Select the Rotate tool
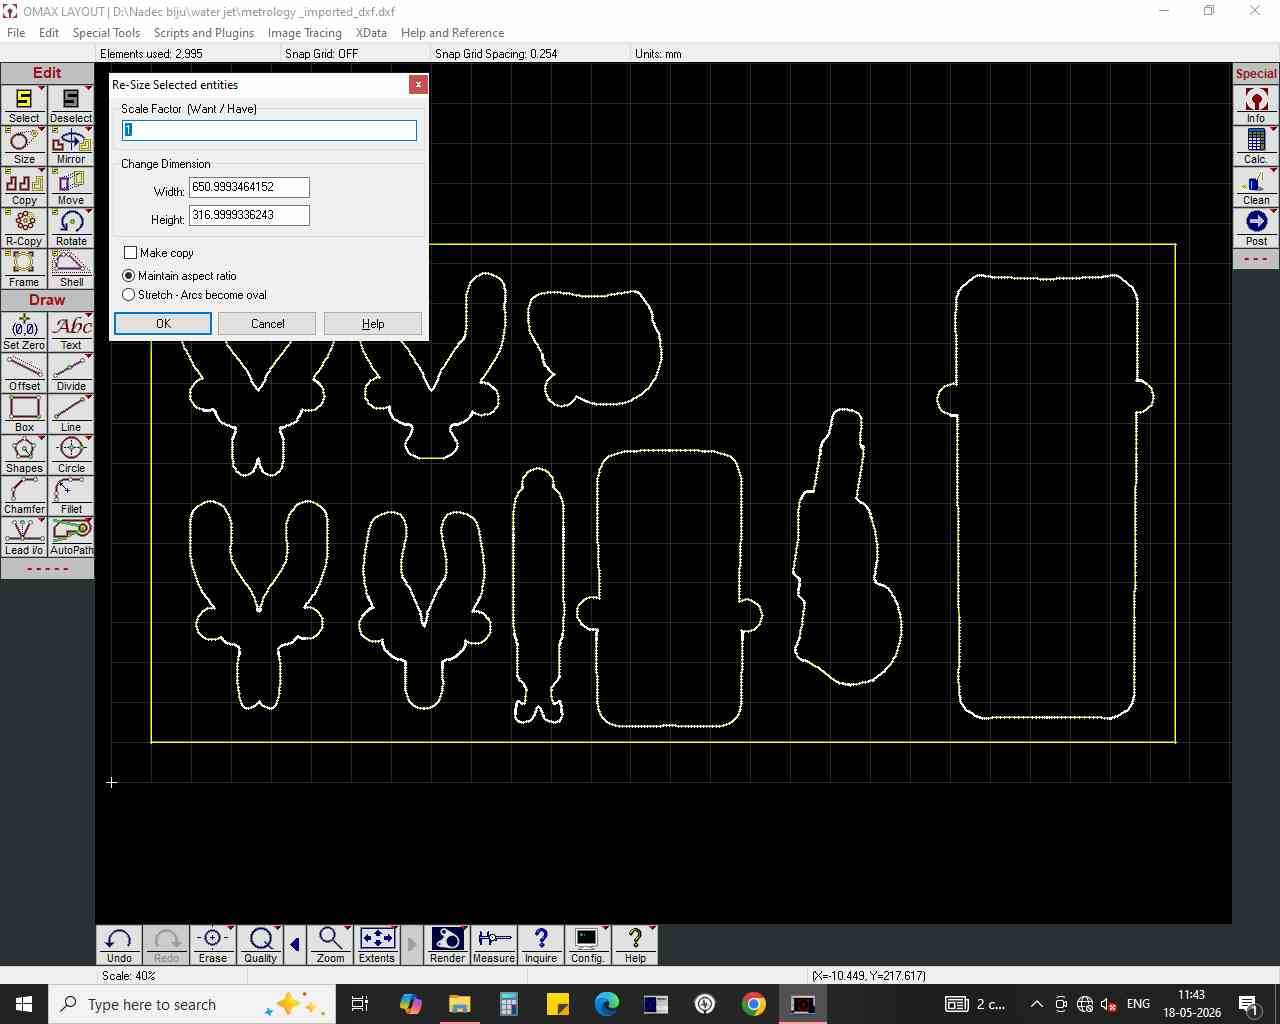Viewport: 1280px width, 1024px height. 71,228
